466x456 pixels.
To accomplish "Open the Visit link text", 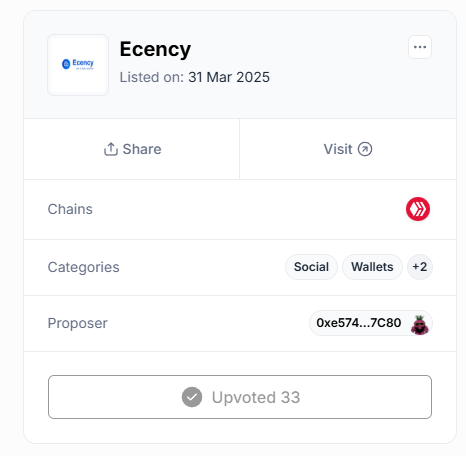I will point(338,149).
